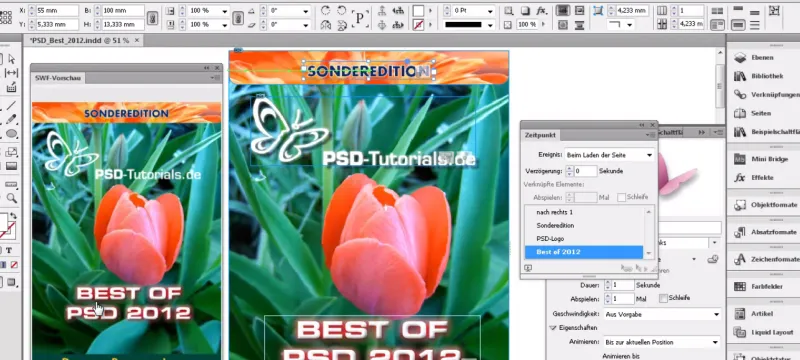Click the preview spread icon in Zeitpunkt panel
The image size is (800, 360).
tap(528, 268)
